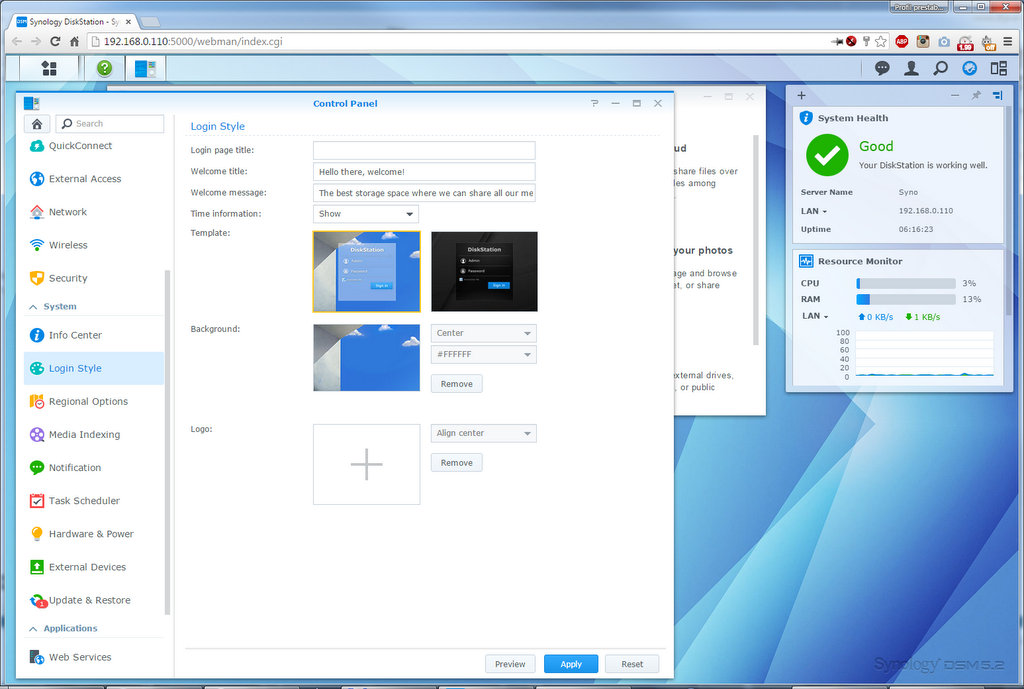The image size is (1024, 689).
Task: Click the background image preview
Action: (x=366, y=358)
